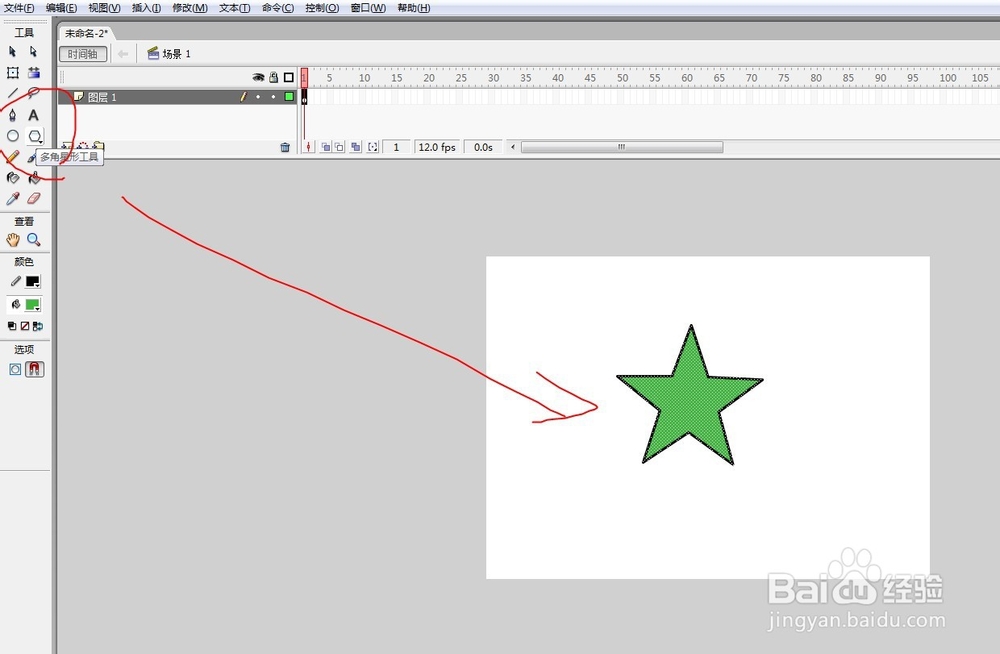Toggle show all layers as outlines
Screen dimensions: 1000x654
click(x=289, y=77)
